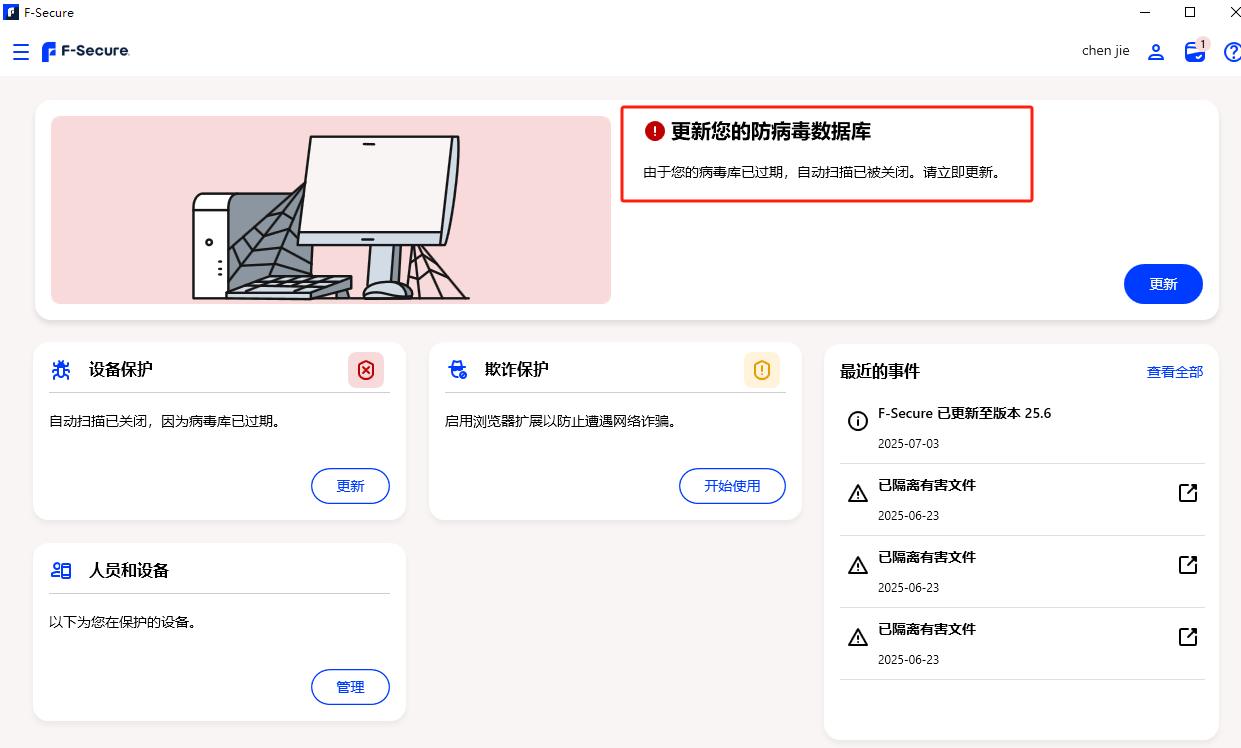This screenshot has height=748, width=1241.
Task: Click the 最近的事件 panel title
Action: pyautogui.click(x=880, y=372)
